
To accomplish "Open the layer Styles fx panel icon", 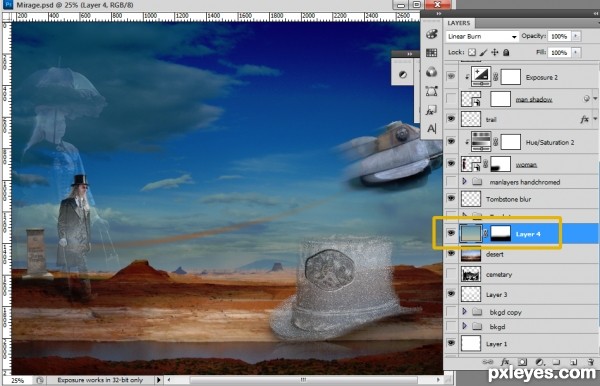I will [430, 111].
